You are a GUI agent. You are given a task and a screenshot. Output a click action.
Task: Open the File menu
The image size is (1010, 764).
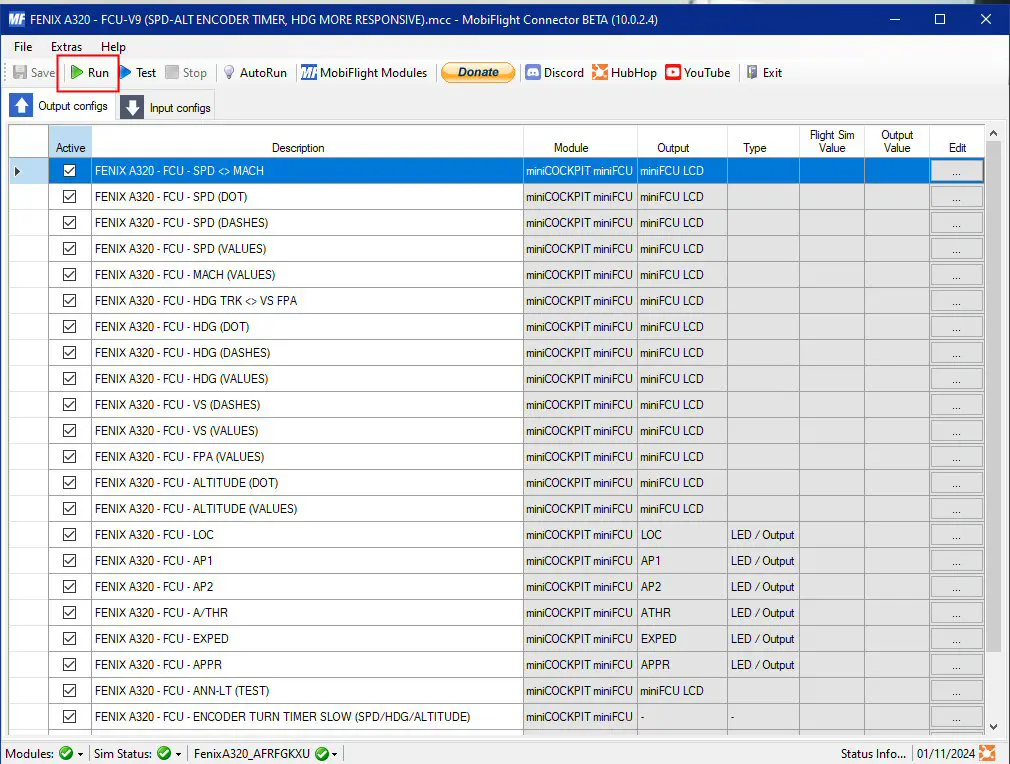point(23,46)
